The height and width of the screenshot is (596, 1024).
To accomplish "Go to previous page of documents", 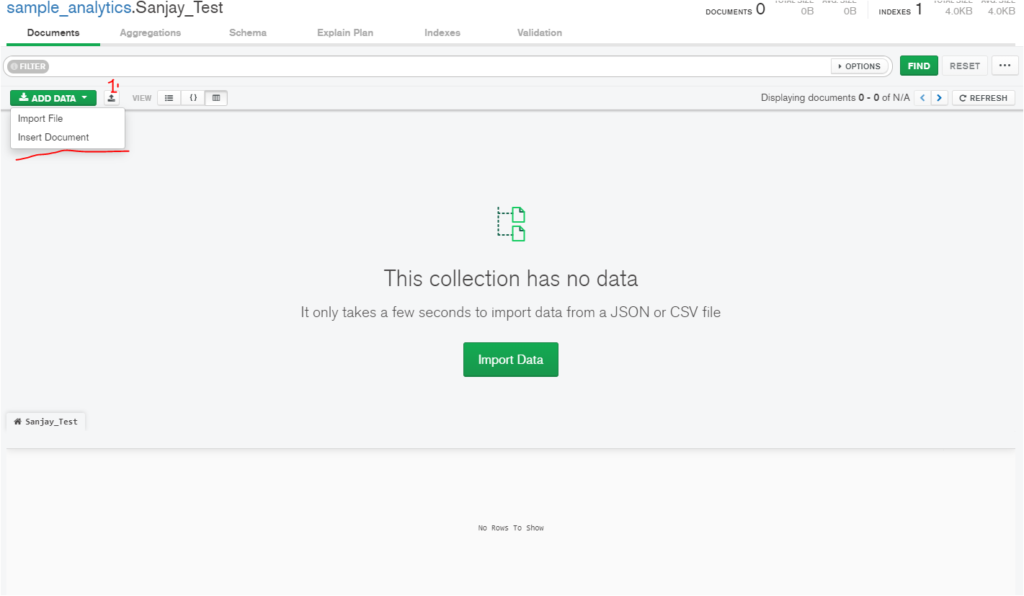I will [923, 98].
